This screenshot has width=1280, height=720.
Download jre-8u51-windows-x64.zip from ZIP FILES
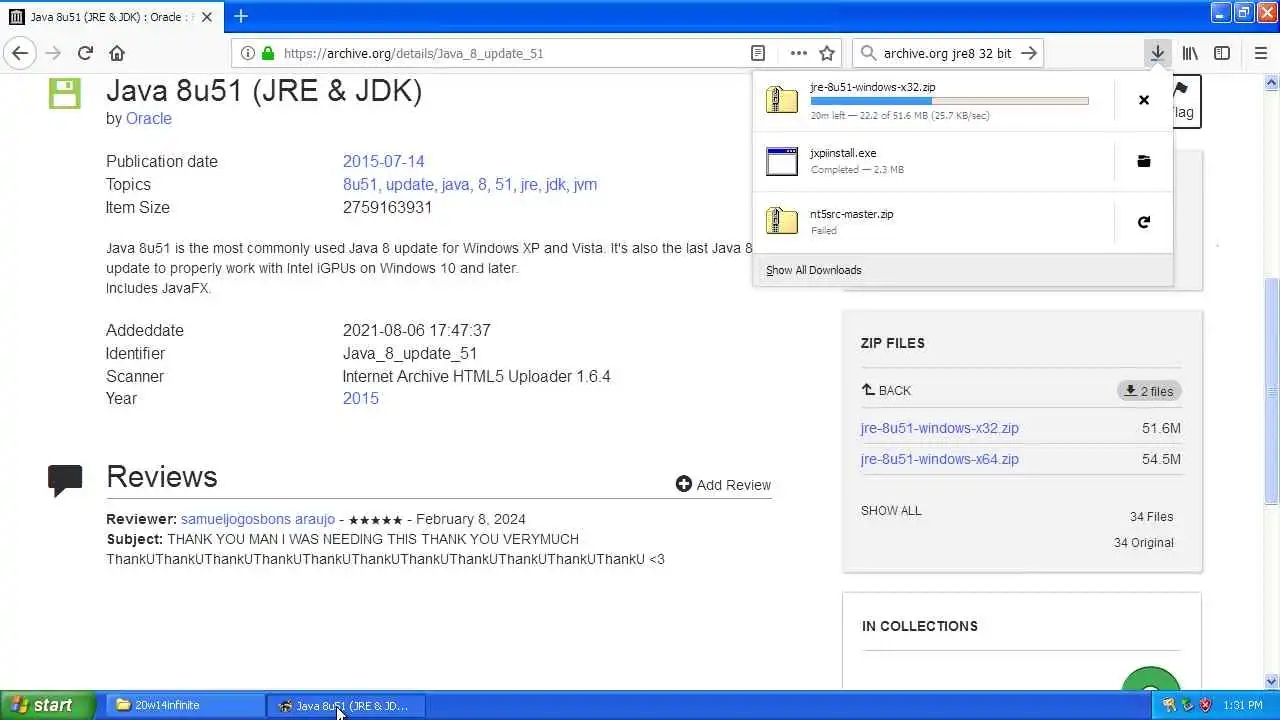pyautogui.click(x=939, y=459)
